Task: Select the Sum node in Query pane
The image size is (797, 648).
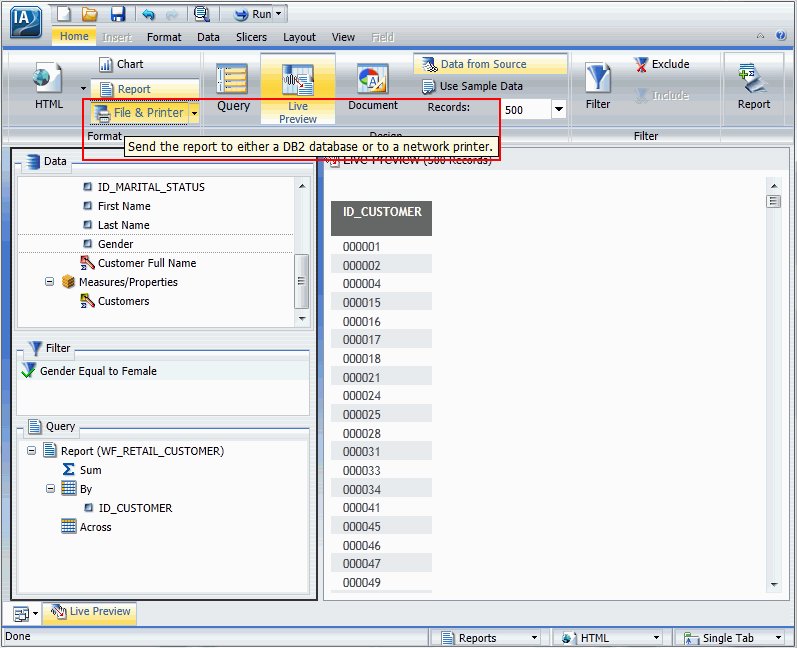Action: pyautogui.click(x=90, y=470)
